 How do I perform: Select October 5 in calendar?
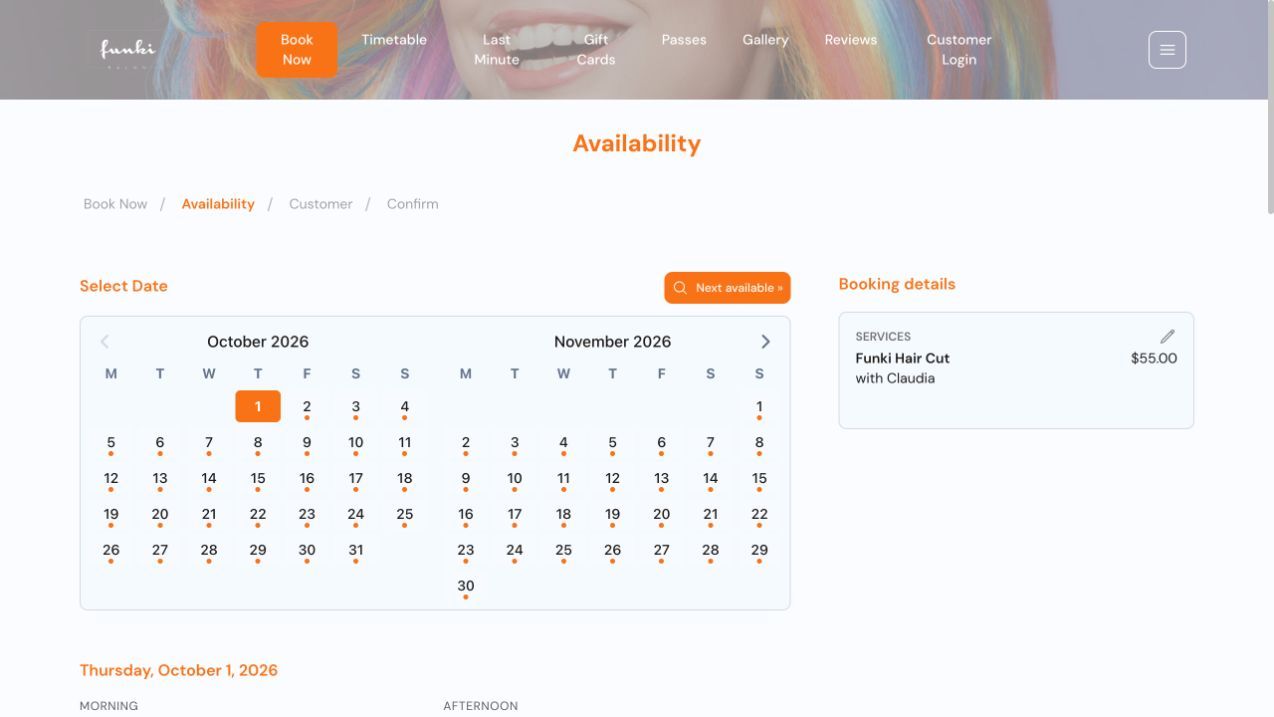111,443
